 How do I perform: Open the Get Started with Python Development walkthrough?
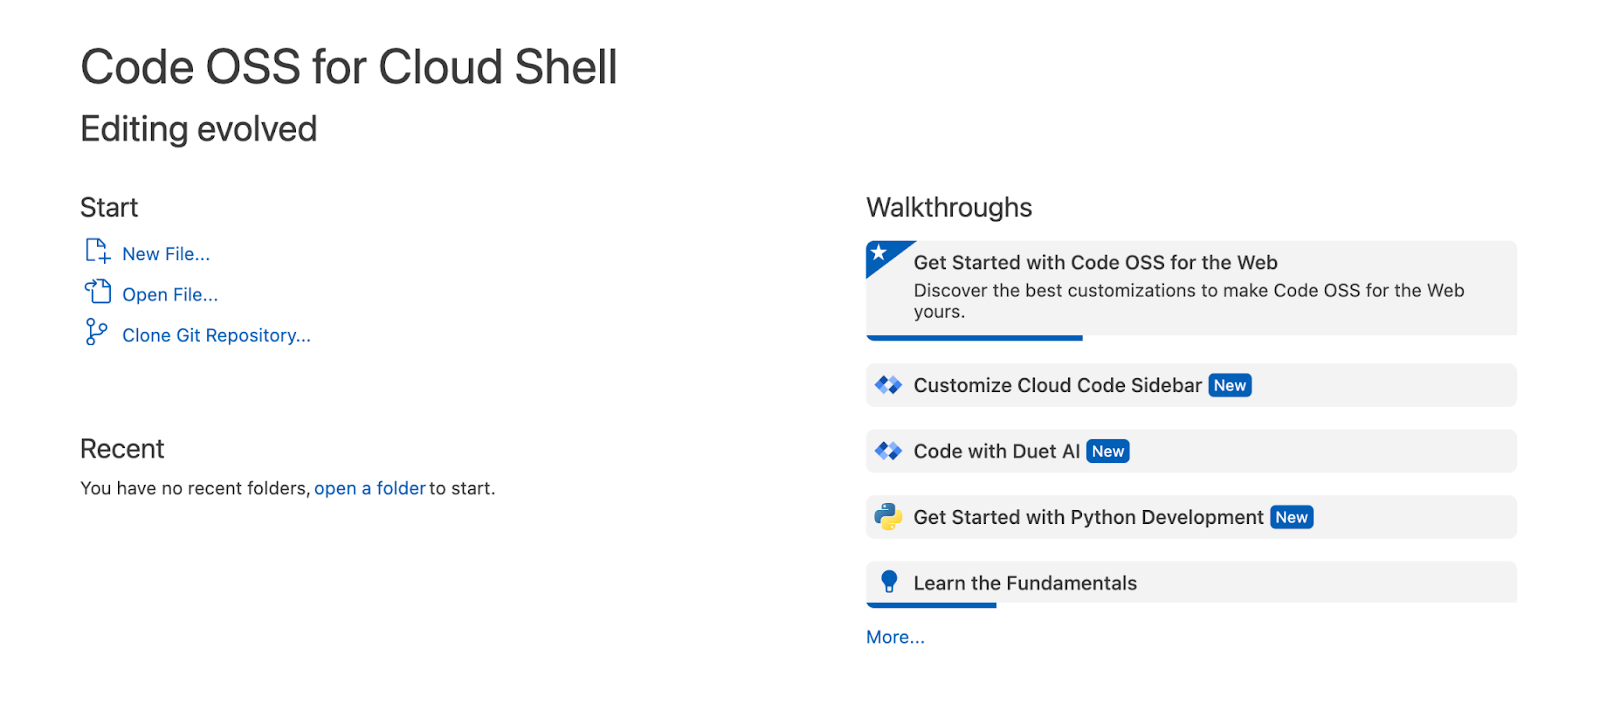point(1190,516)
